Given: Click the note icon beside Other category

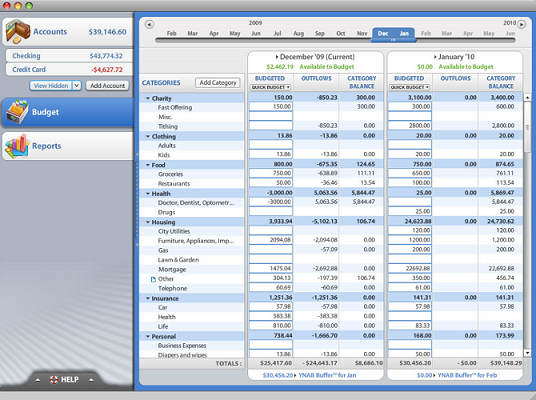Looking at the screenshot, I should (x=153, y=279).
